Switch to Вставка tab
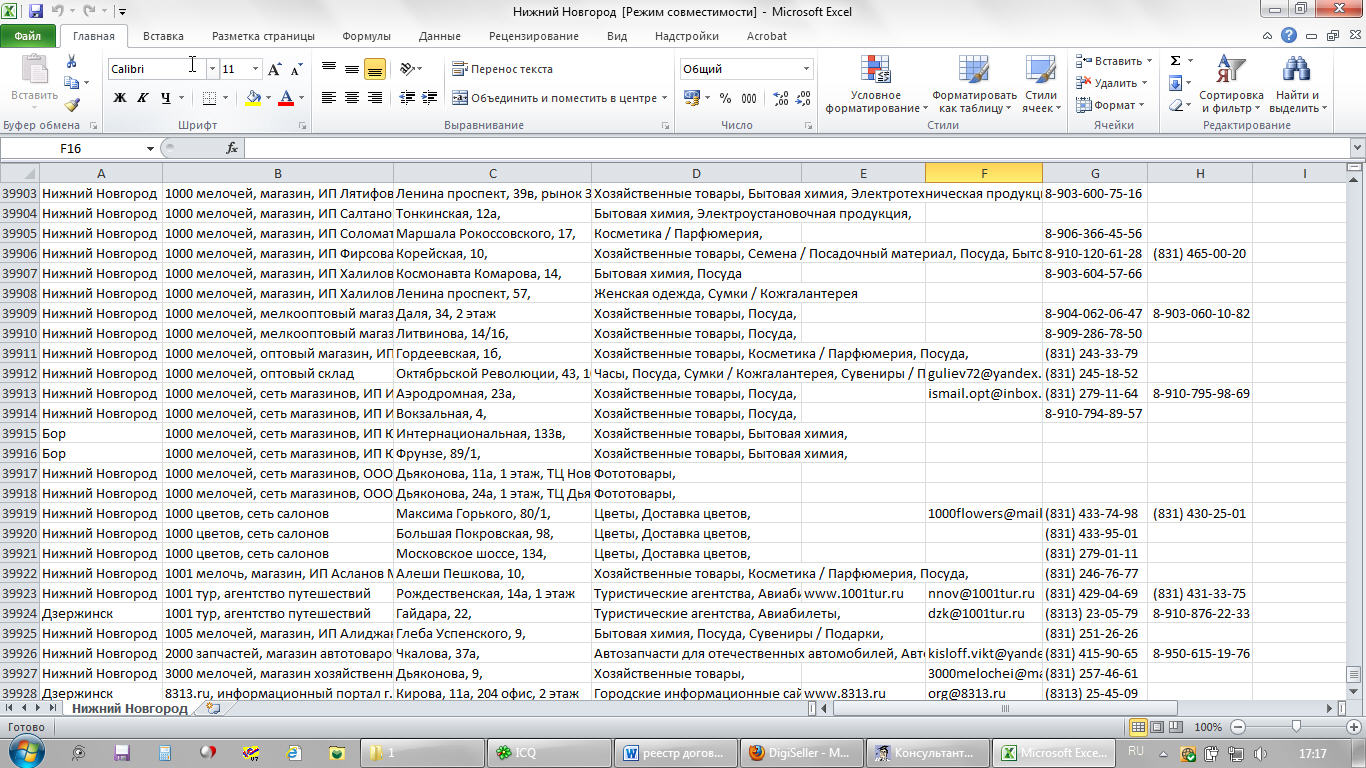Screen dimensions: 1366x768 click(x=163, y=36)
